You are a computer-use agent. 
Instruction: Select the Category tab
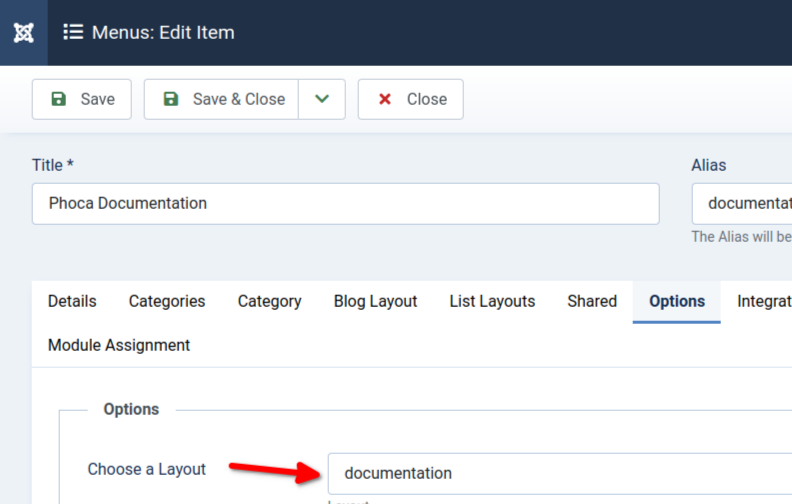pos(269,301)
